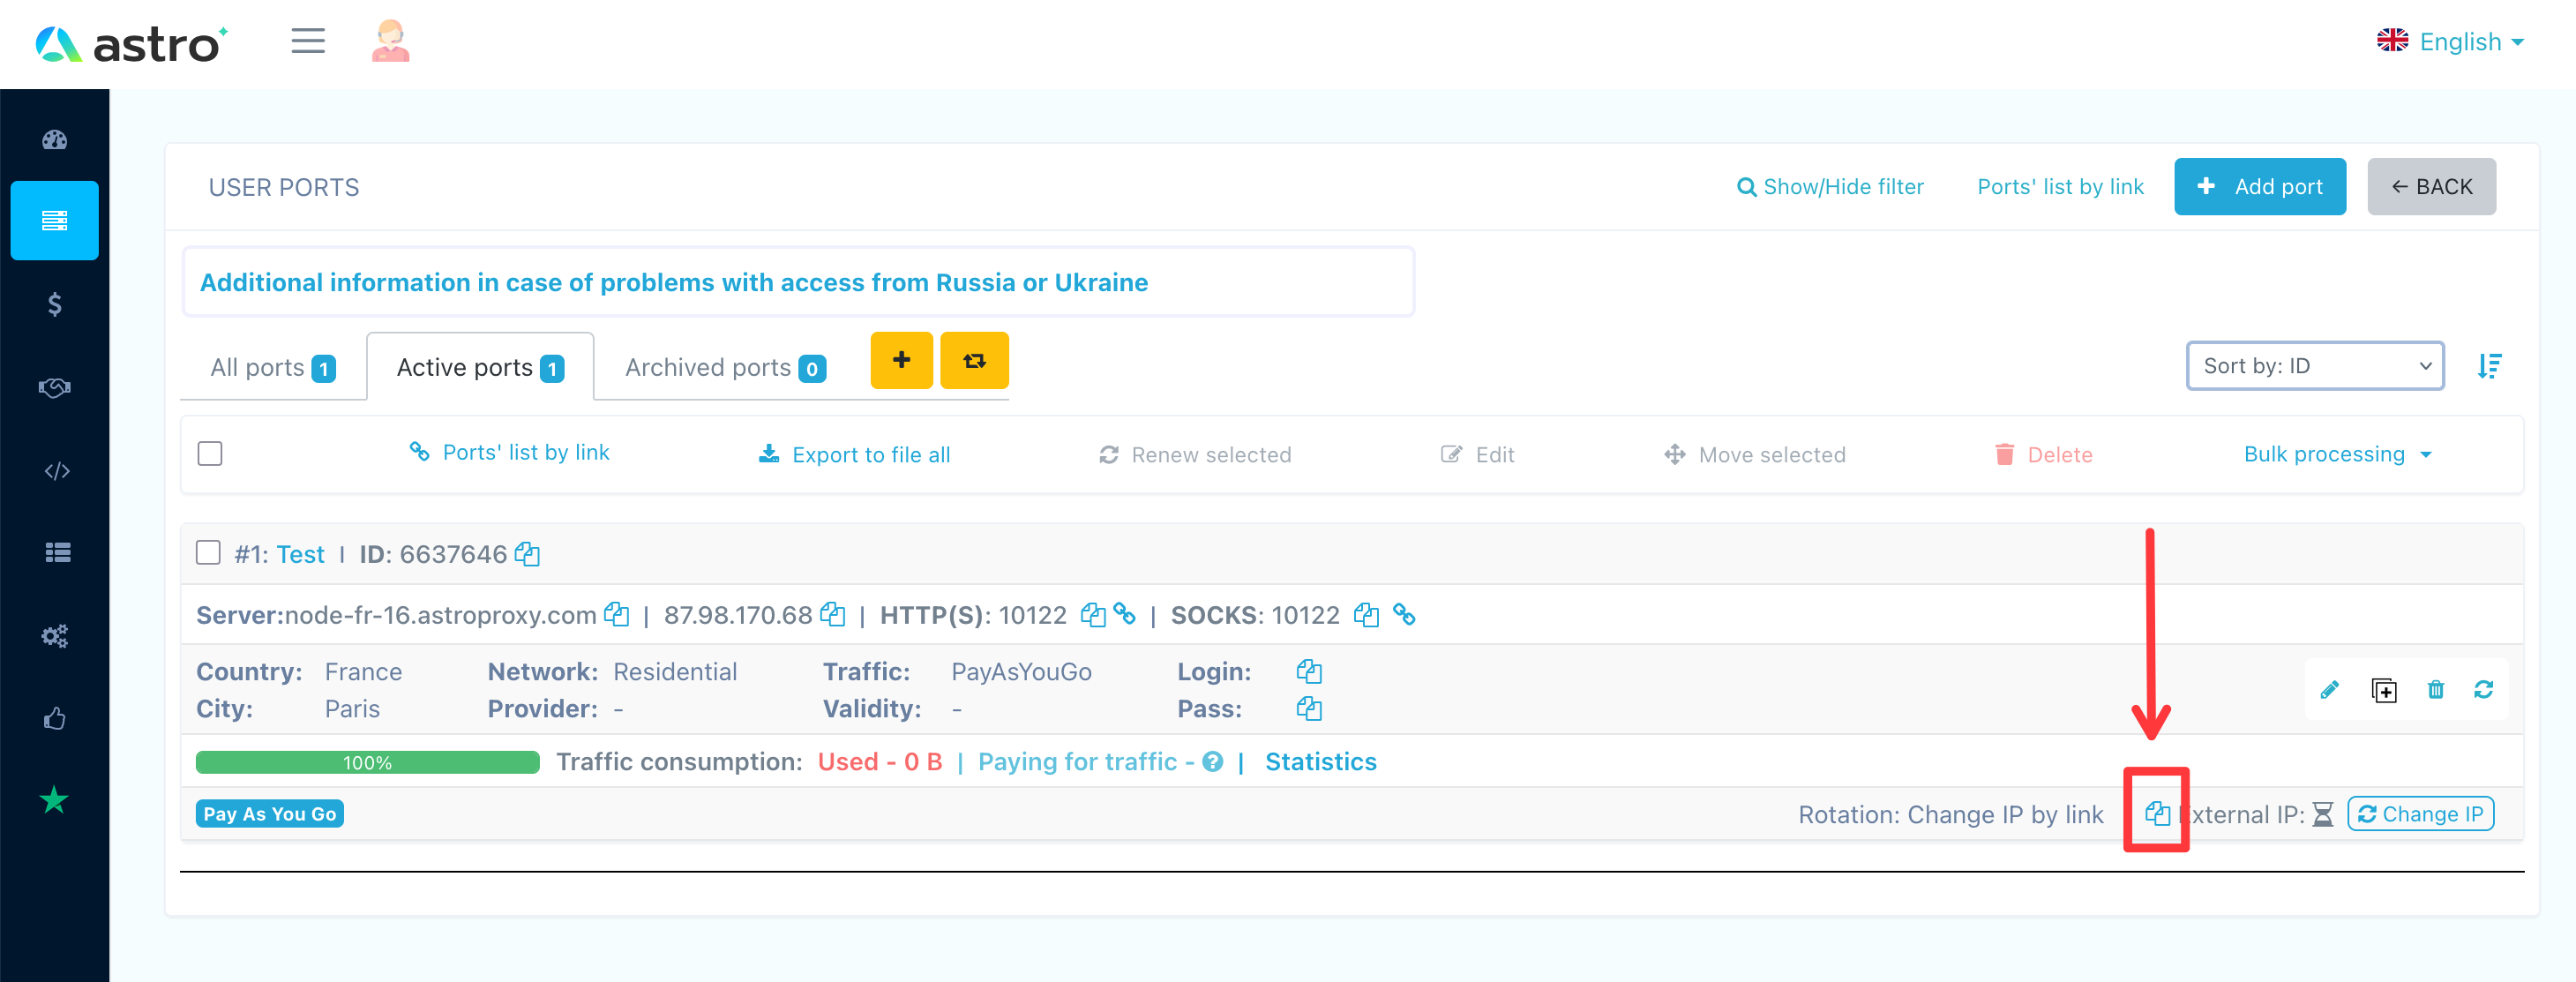Click Show/Hide filter link

pyautogui.click(x=1830, y=187)
